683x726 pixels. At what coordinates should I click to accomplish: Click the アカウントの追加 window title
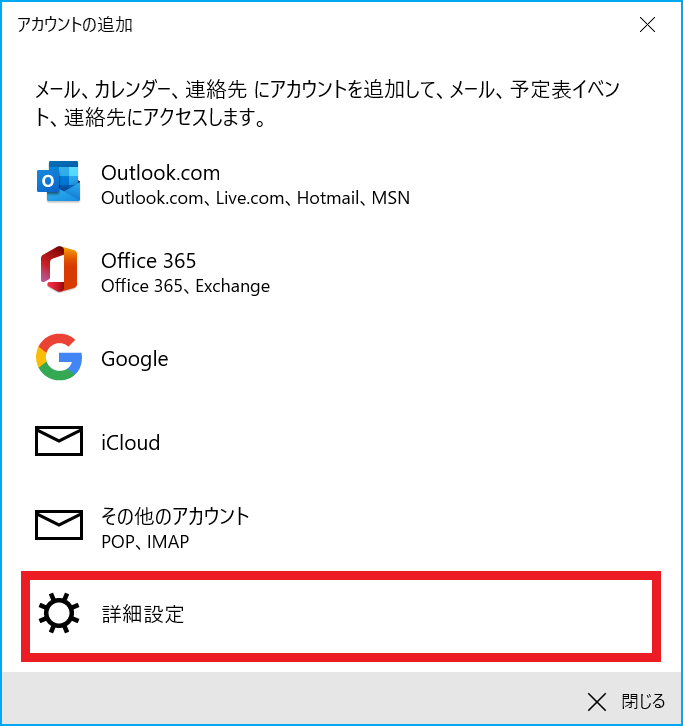[75, 25]
